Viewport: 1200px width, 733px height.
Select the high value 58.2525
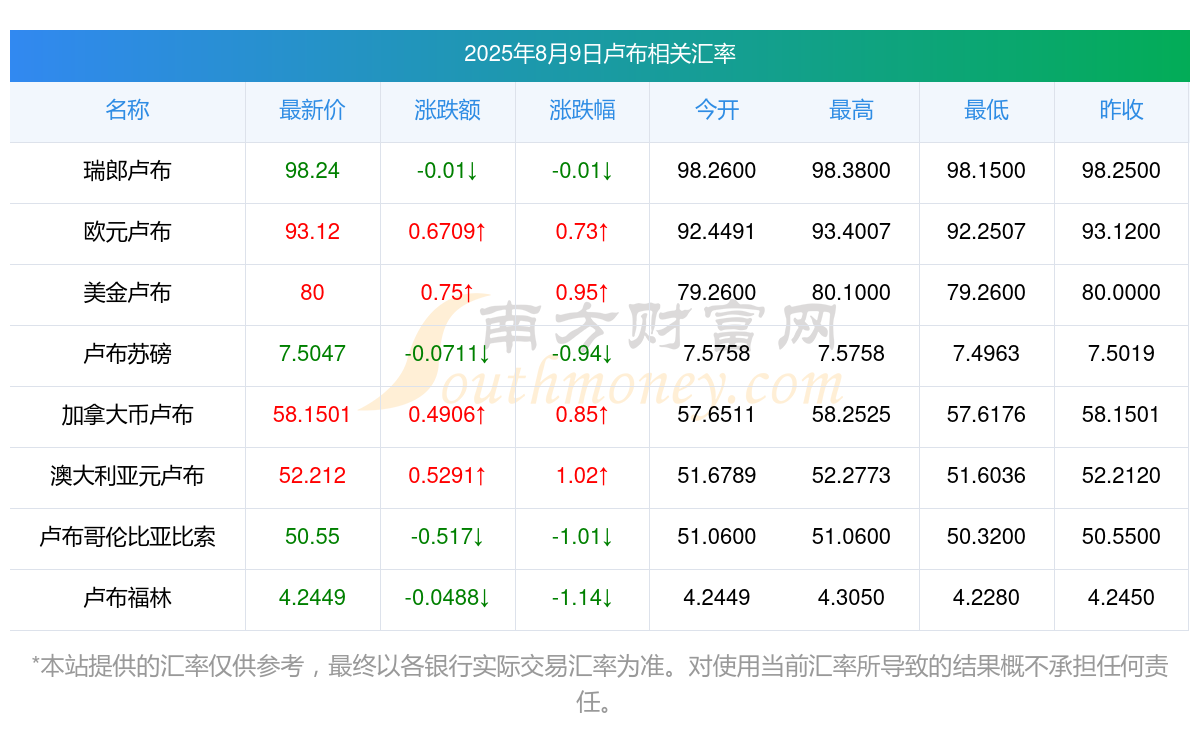(851, 415)
